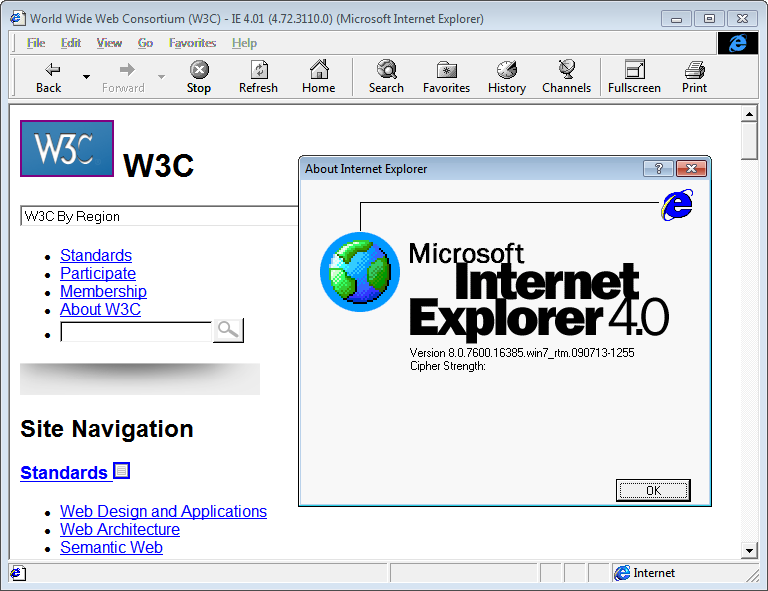The image size is (768, 591).
Task: Follow the Participate link
Action: [x=98, y=273]
